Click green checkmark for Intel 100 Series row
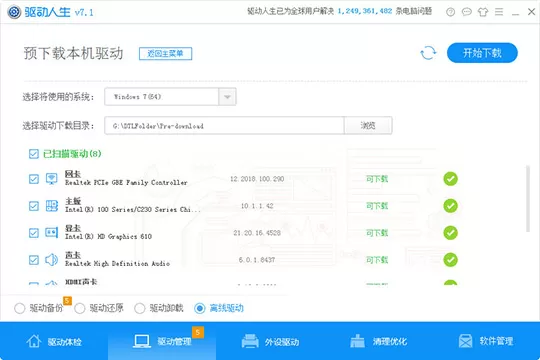 [x=450, y=206]
